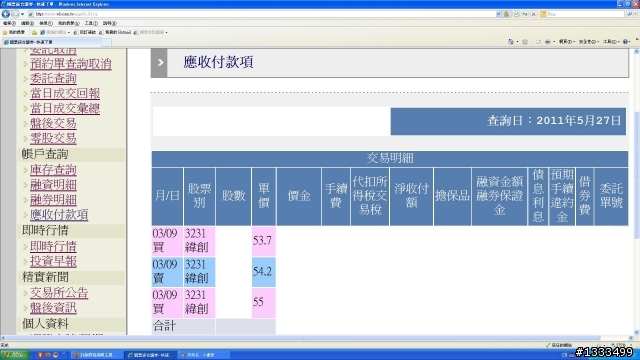This screenshot has height=360, width=640.
Task: Toggle the Compatibility View icon
Action: click(516, 14)
